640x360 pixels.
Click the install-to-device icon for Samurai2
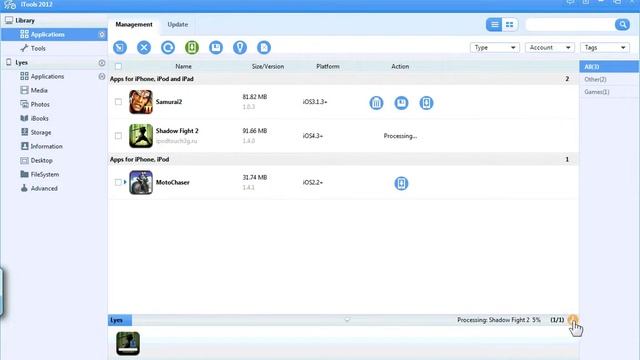(426, 103)
